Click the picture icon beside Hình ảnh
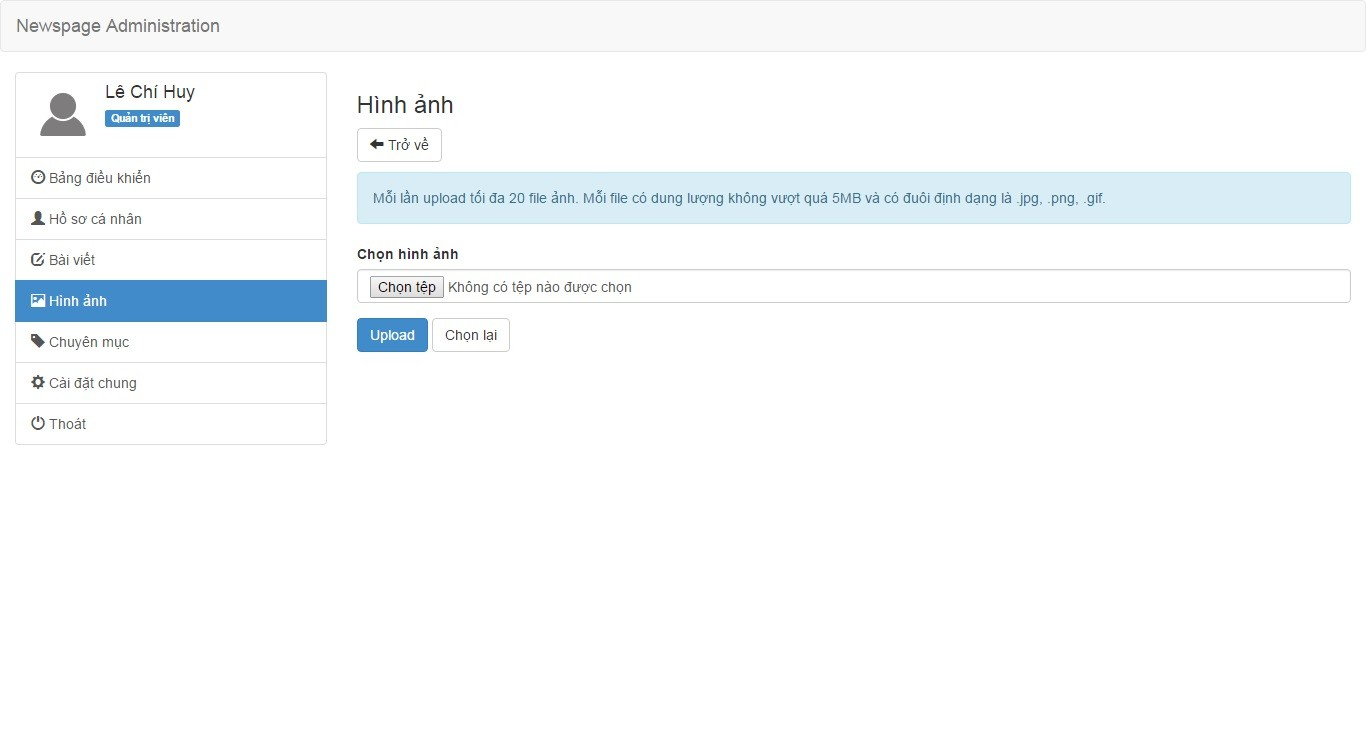The image size is (1366, 734). (38, 300)
